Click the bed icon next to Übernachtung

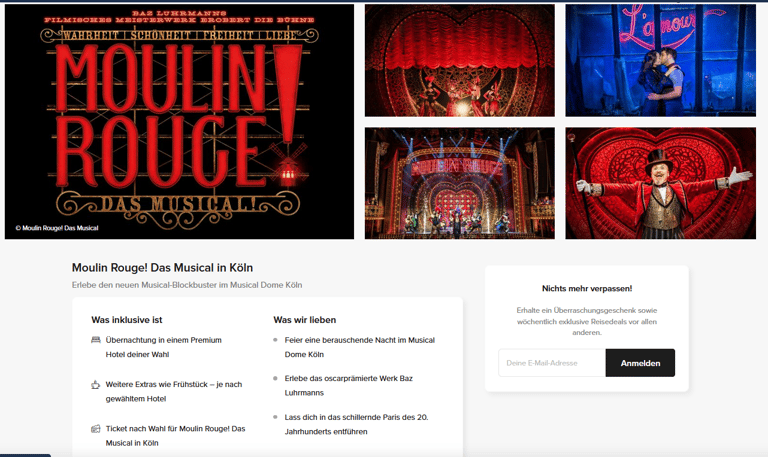click(96, 340)
